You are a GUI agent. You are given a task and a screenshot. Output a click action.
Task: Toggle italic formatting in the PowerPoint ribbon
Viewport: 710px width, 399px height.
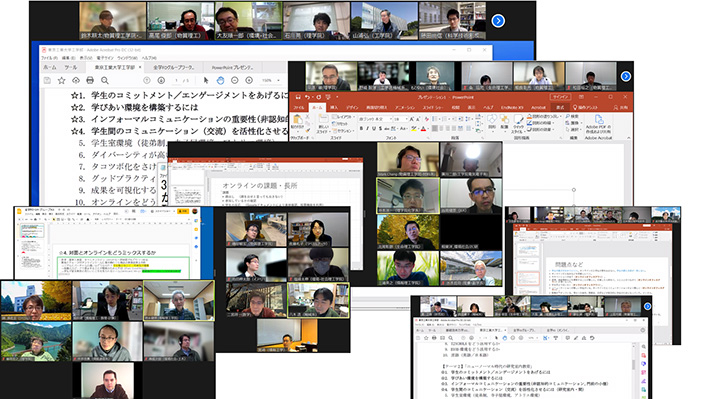point(367,129)
